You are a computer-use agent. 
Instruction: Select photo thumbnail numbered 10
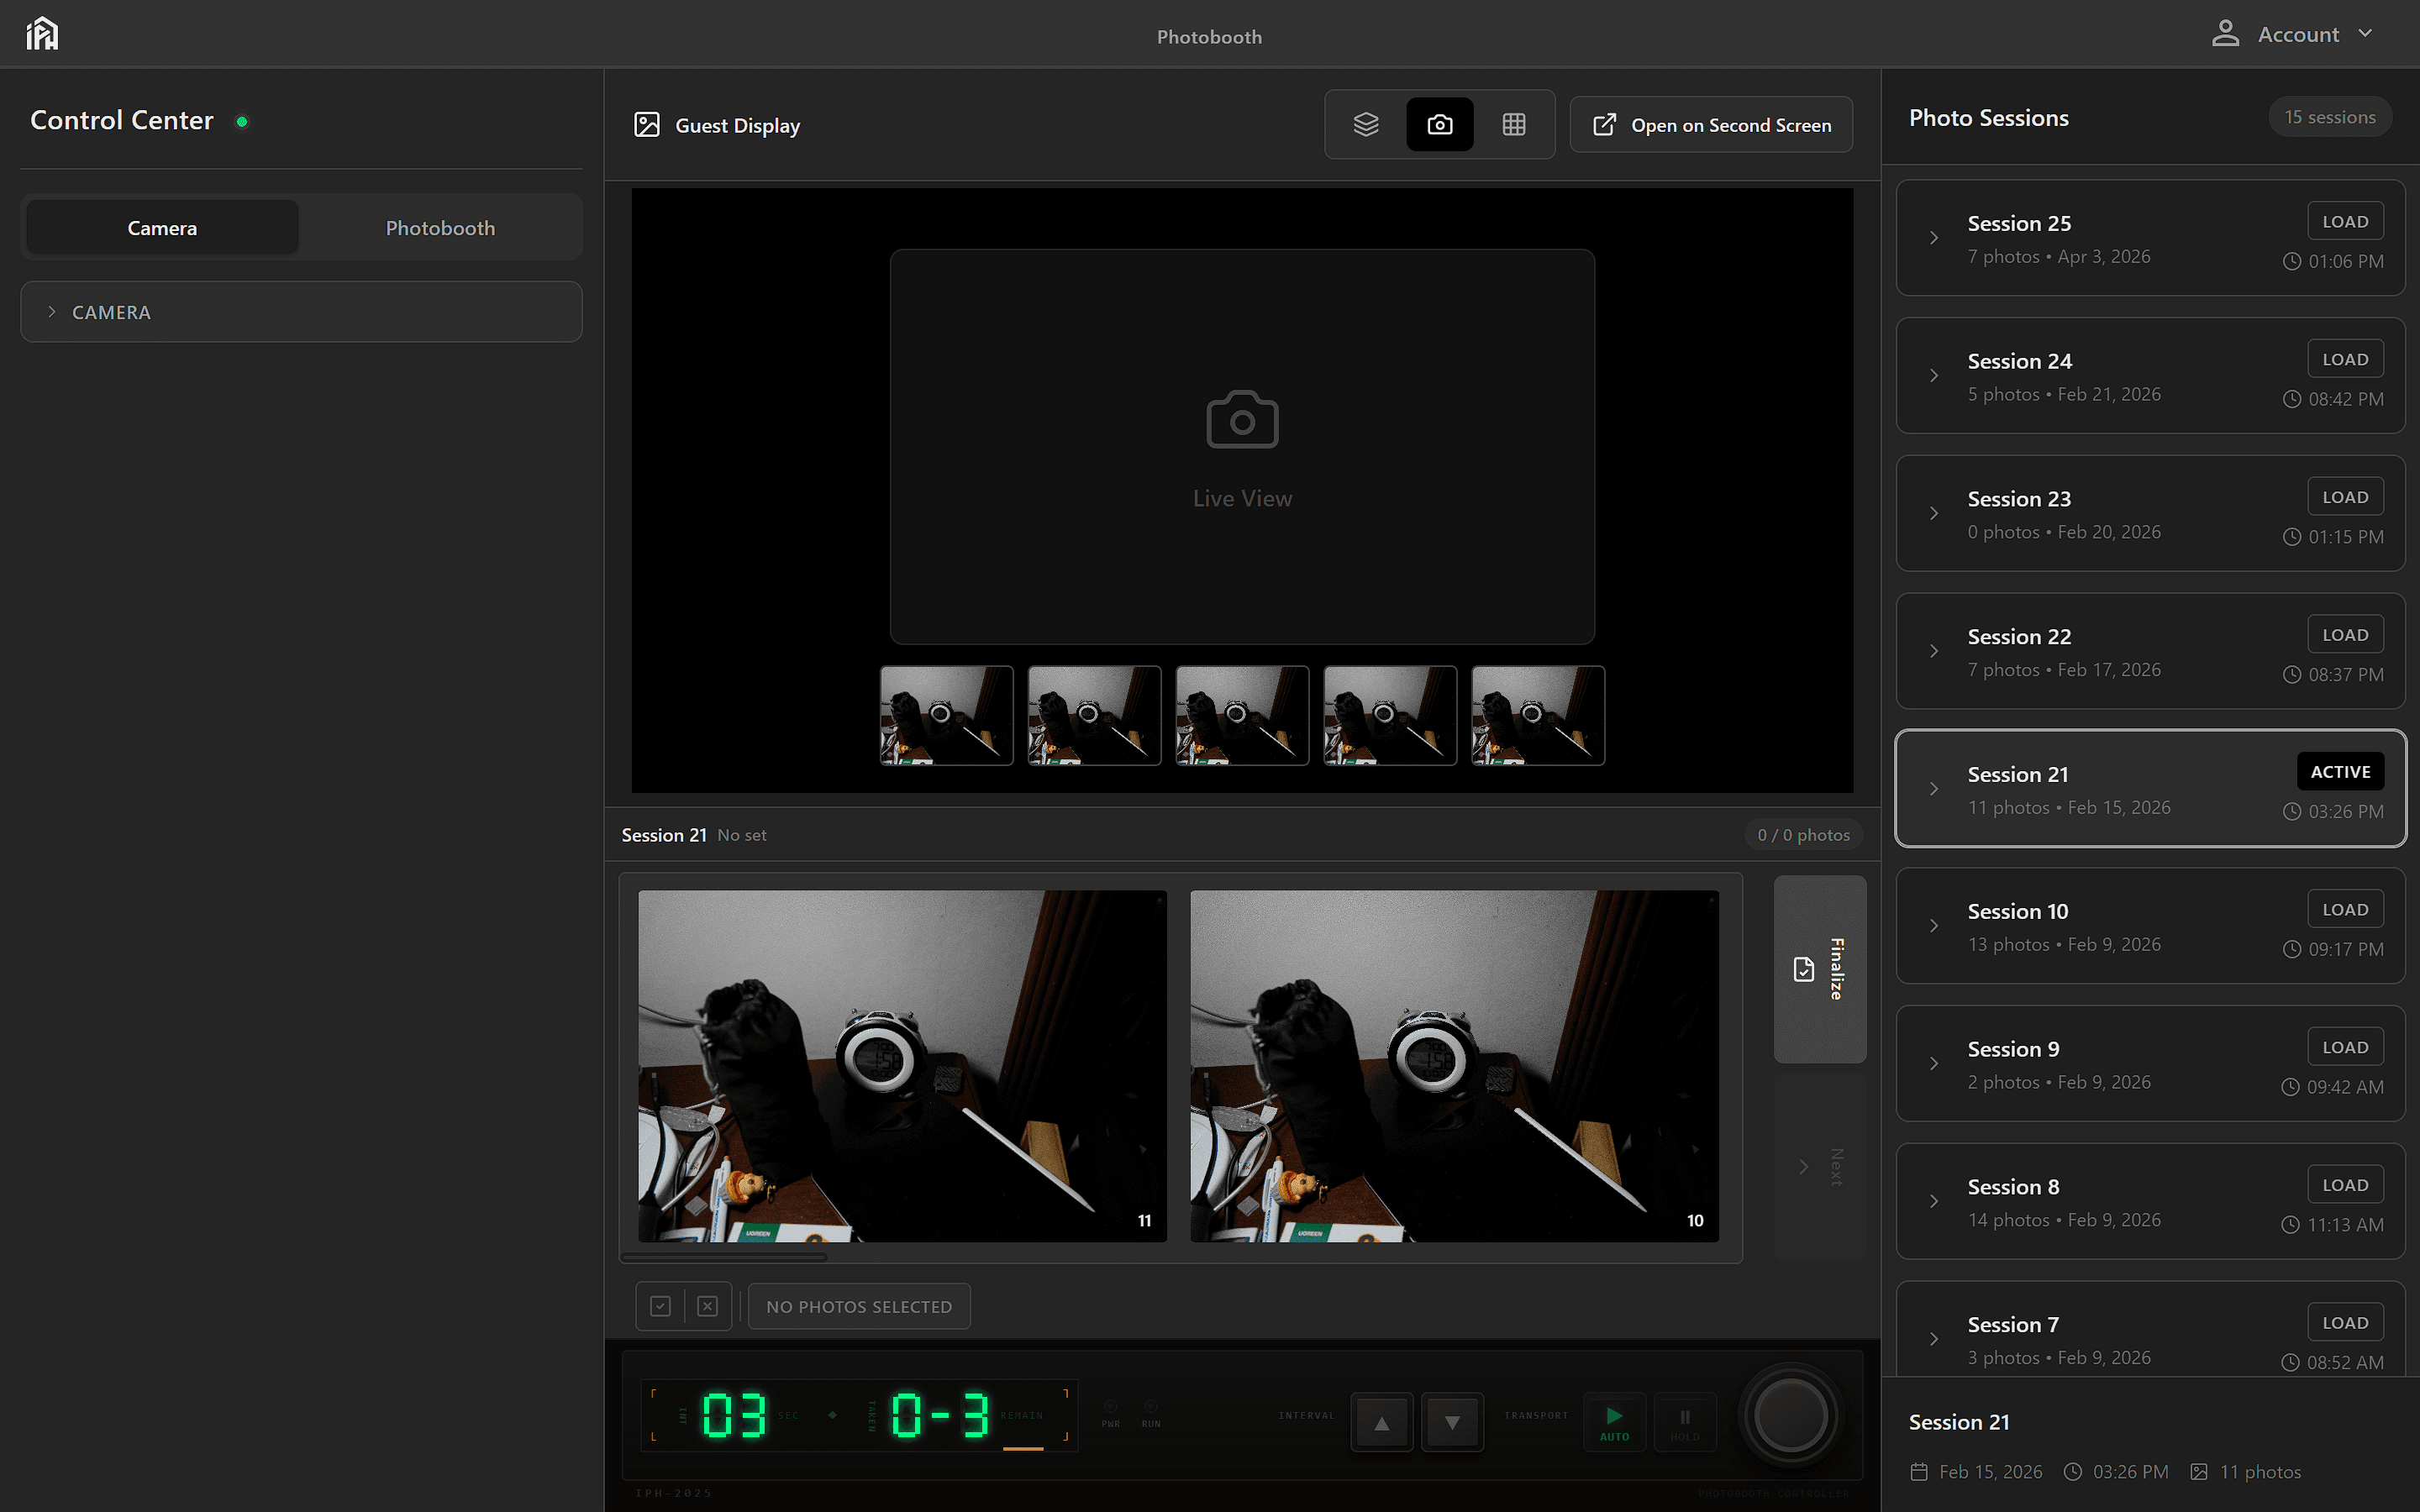(x=1454, y=1066)
